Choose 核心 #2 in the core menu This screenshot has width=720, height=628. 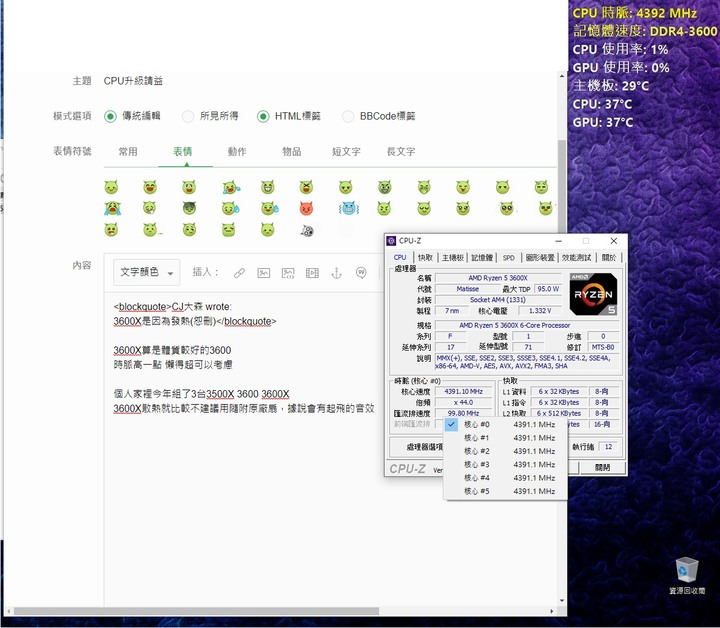coord(505,451)
